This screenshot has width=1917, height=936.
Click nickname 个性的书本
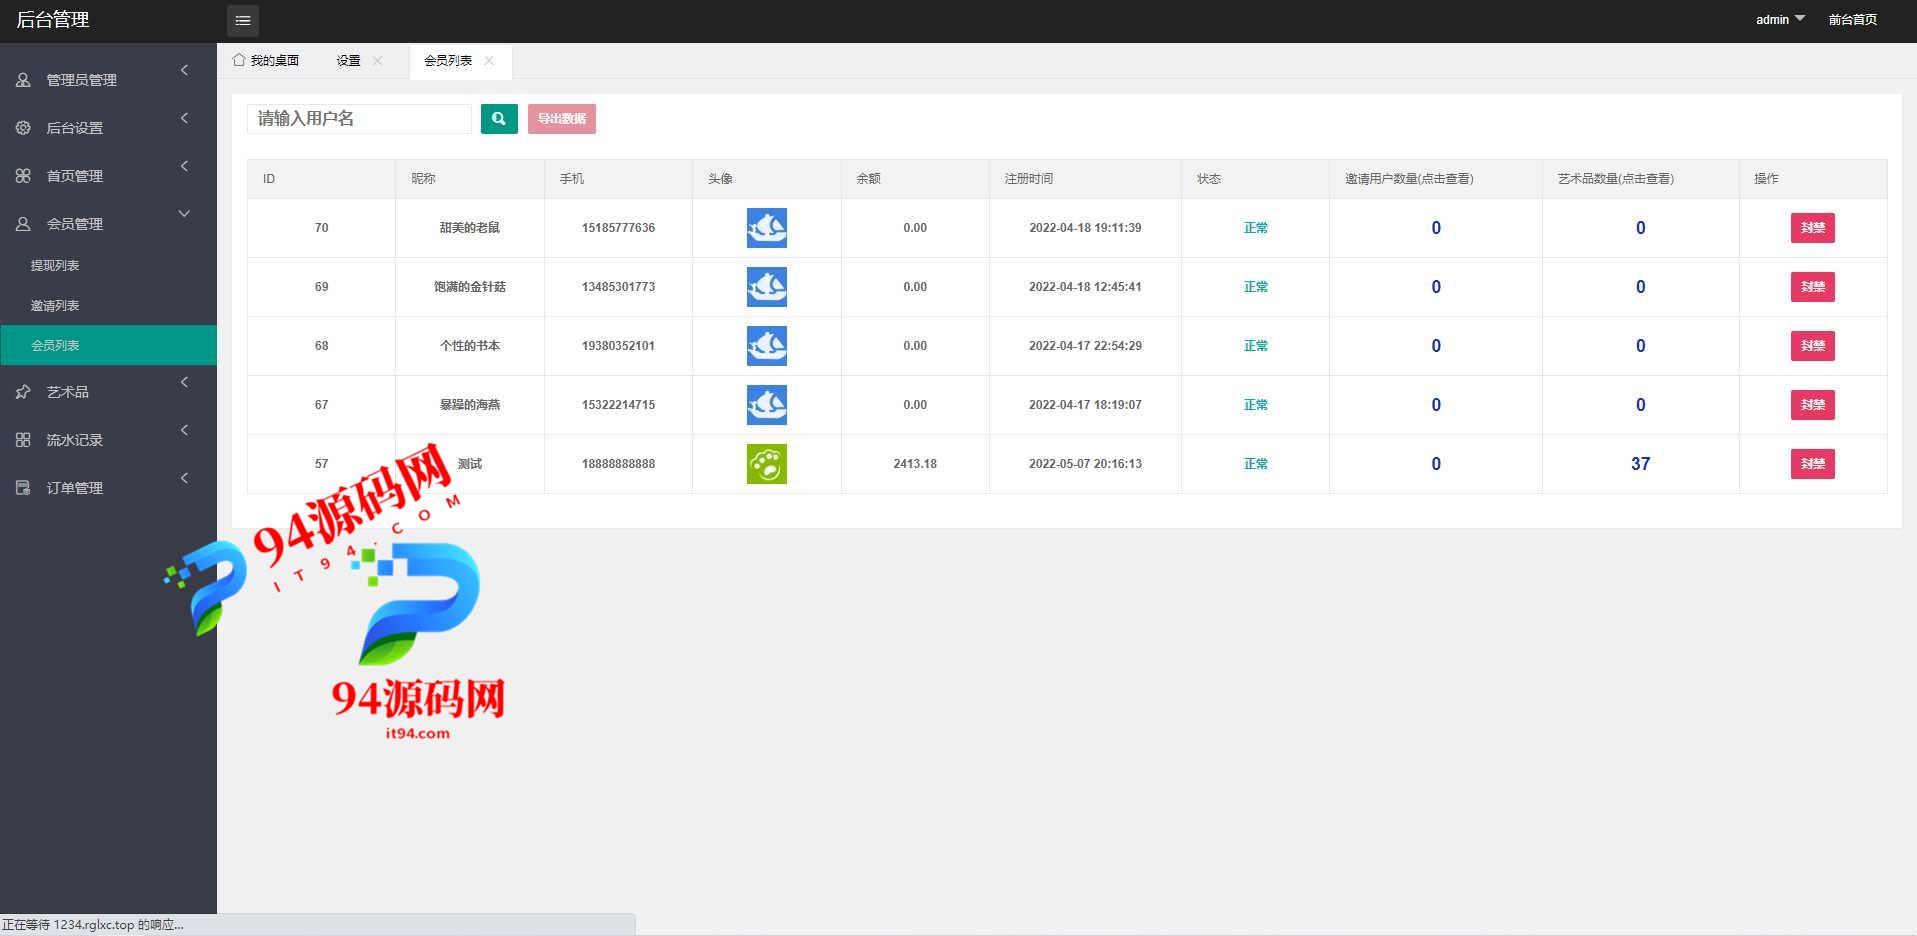coord(470,346)
